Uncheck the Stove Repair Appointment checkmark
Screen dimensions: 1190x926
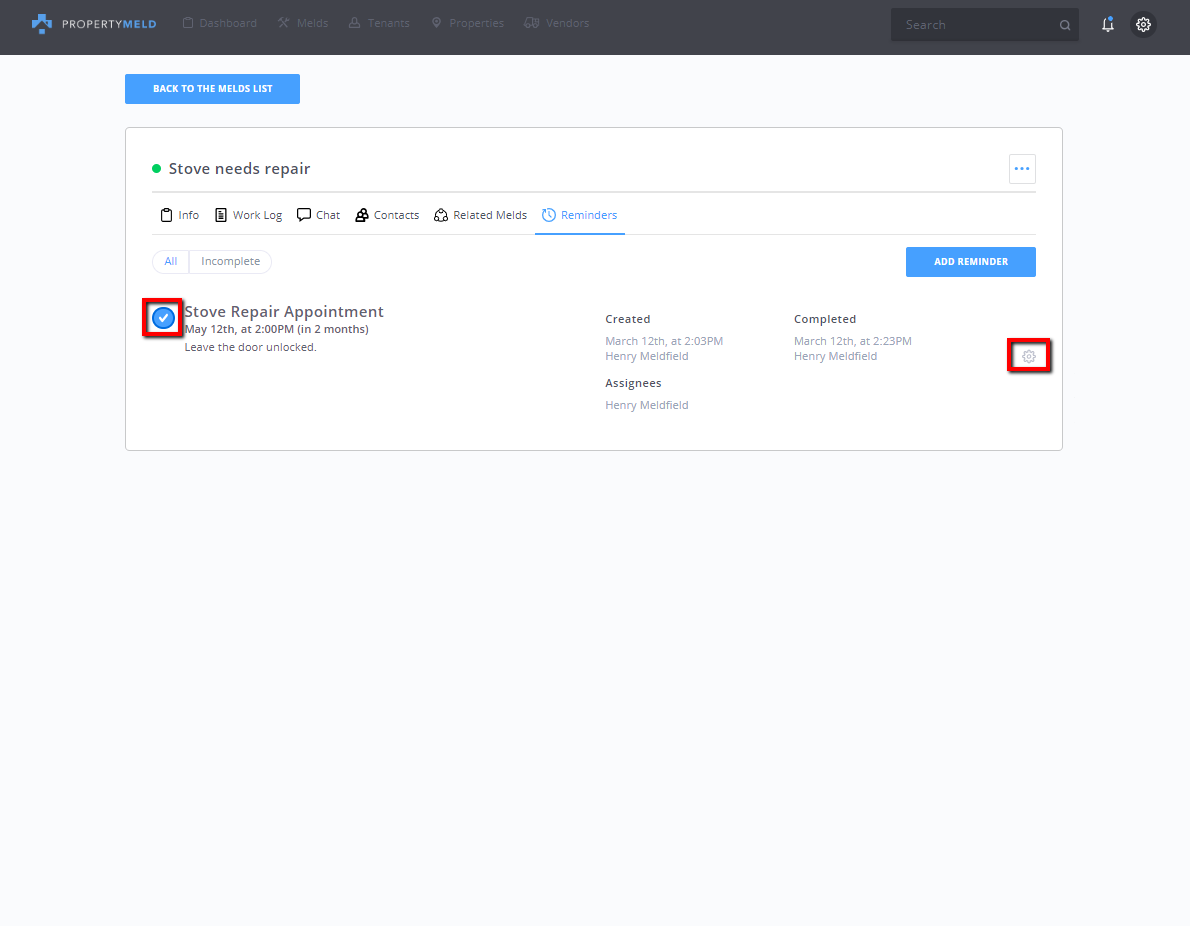pos(163,318)
